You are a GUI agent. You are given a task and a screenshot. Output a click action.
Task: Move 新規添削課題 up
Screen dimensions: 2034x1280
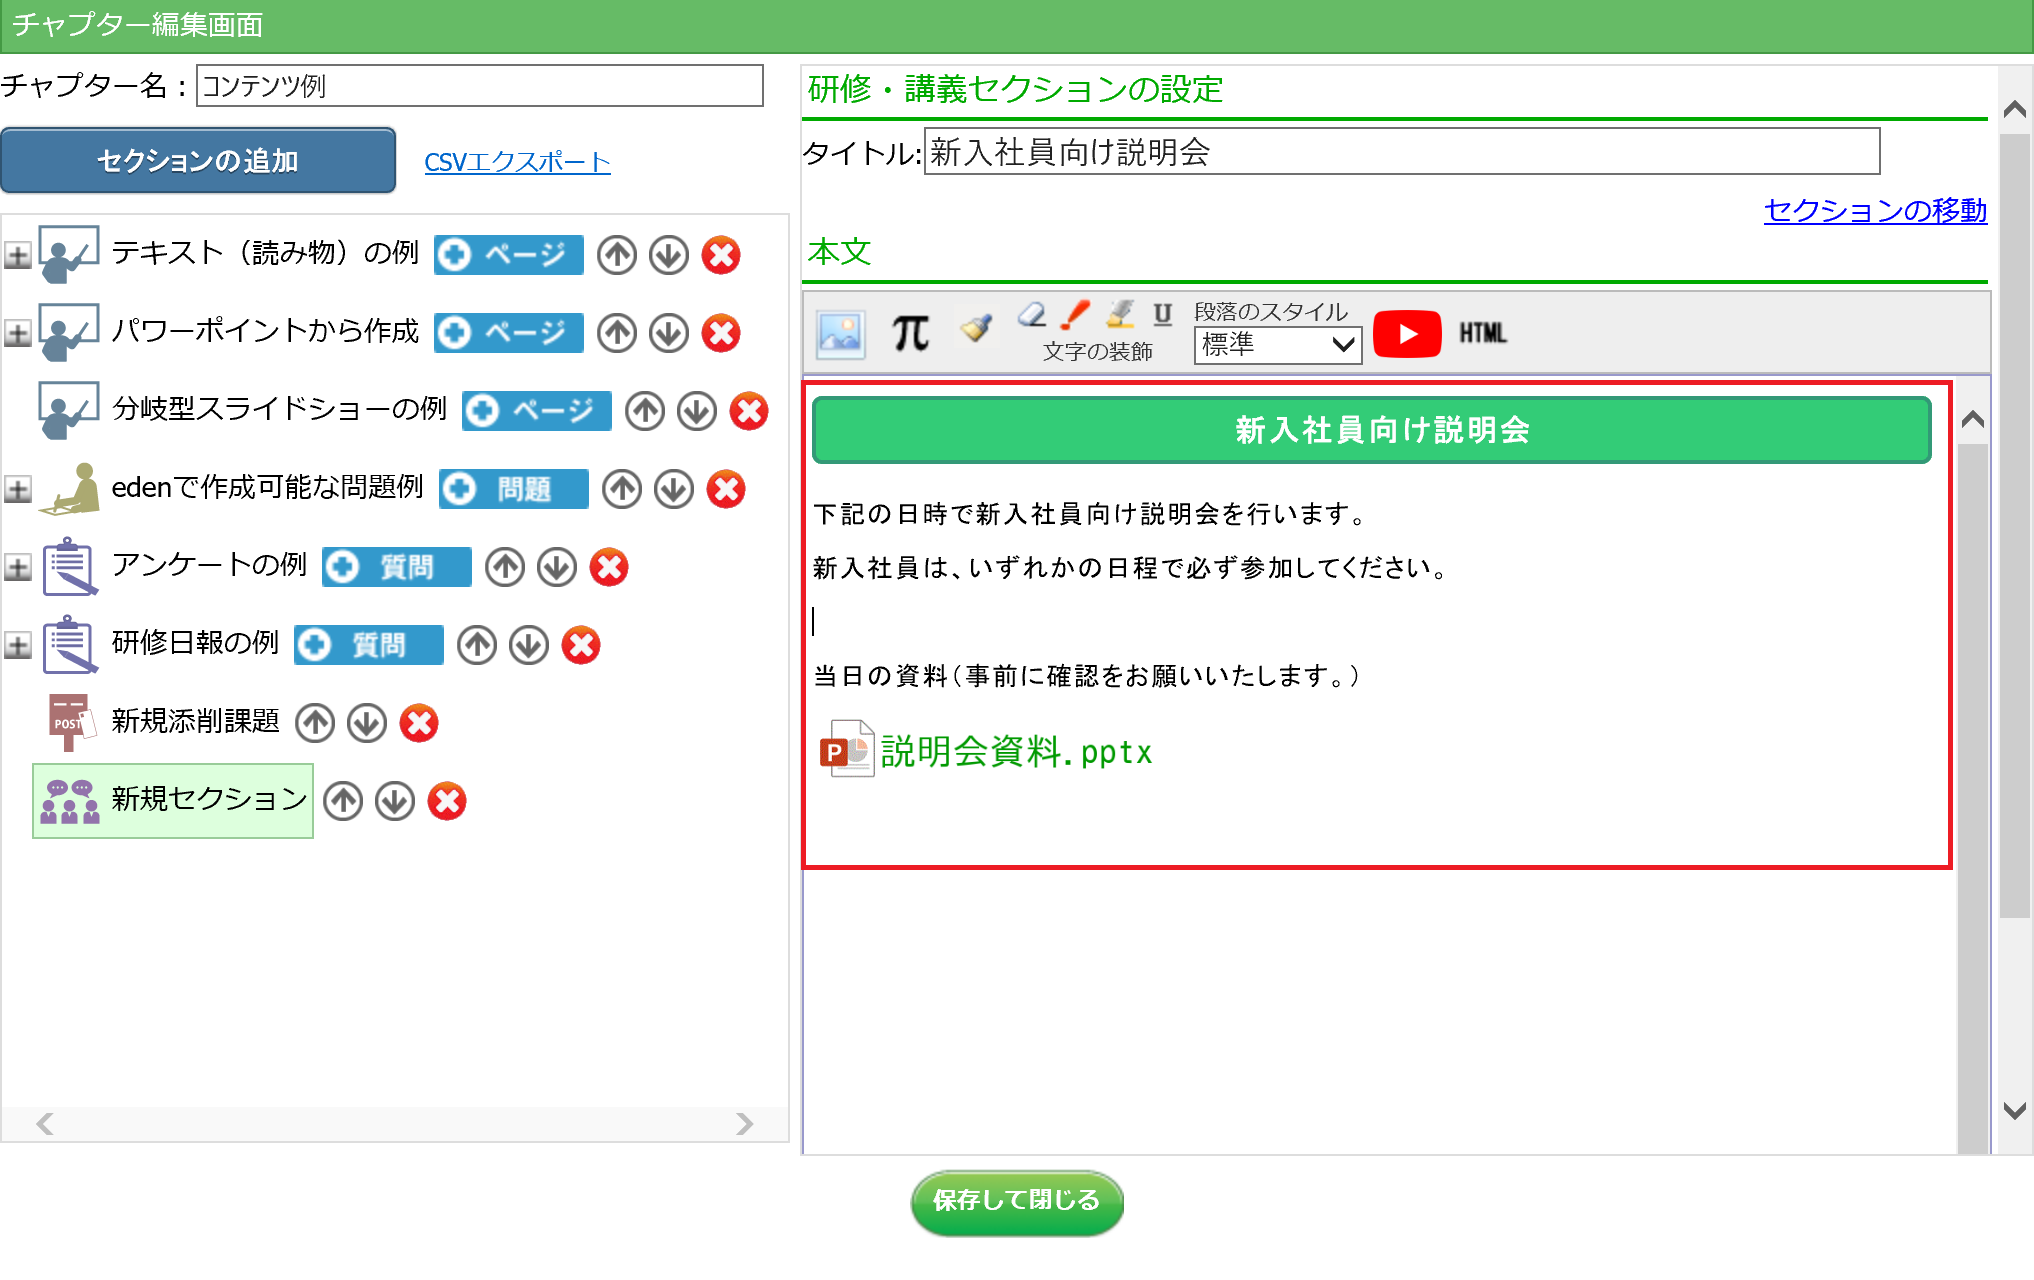pyautogui.click(x=315, y=723)
